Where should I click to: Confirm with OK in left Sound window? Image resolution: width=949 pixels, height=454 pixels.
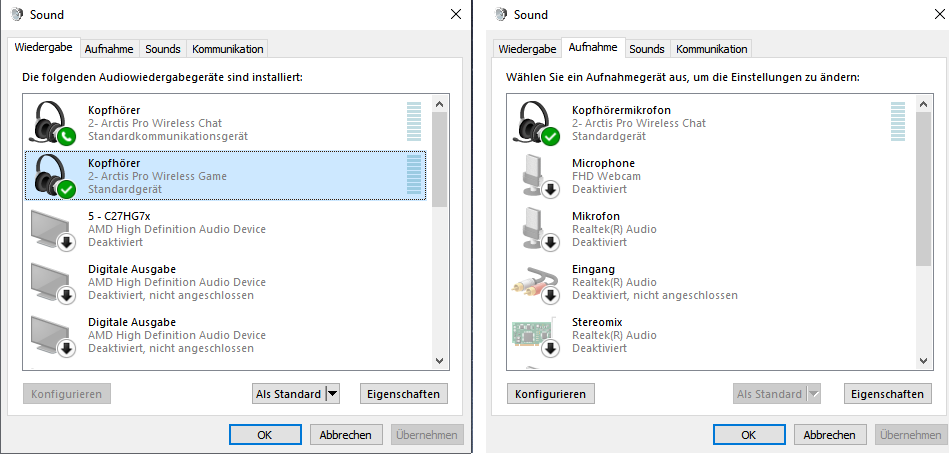pos(265,435)
